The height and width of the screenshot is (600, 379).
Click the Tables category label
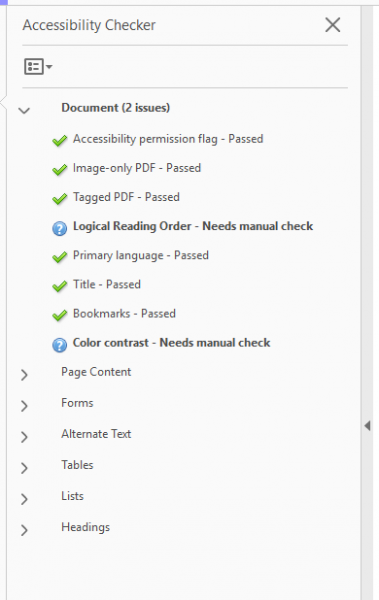click(x=77, y=465)
